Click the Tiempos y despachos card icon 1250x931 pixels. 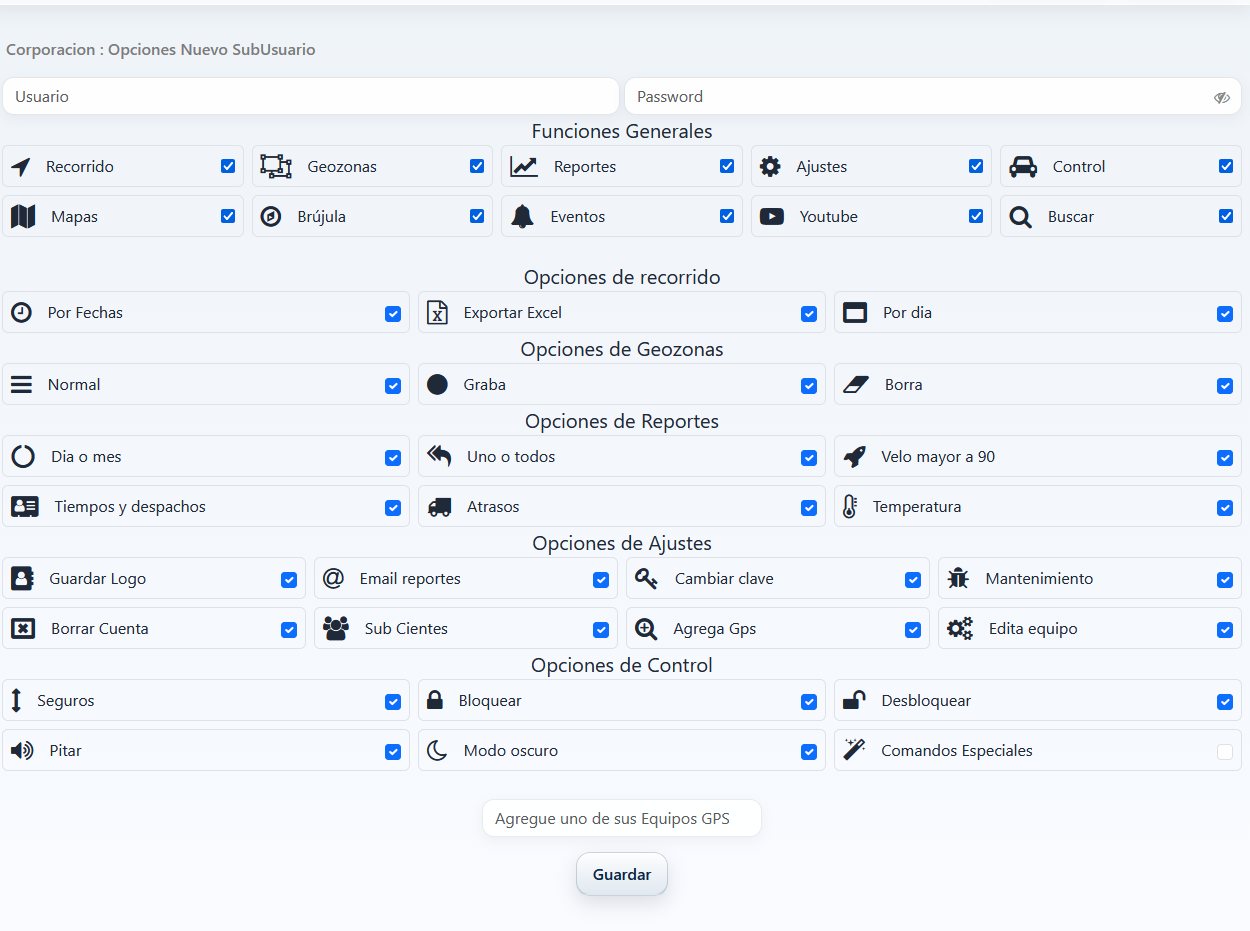pyautogui.click(x=25, y=507)
